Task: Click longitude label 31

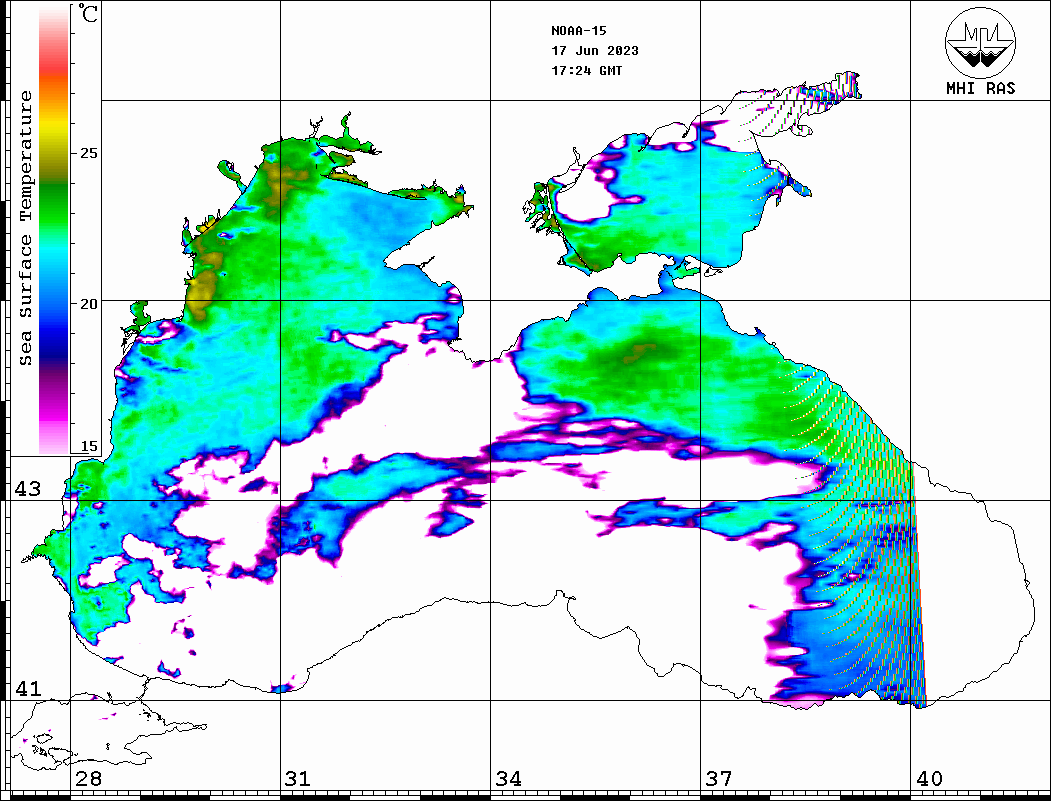Action: pyautogui.click(x=298, y=779)
